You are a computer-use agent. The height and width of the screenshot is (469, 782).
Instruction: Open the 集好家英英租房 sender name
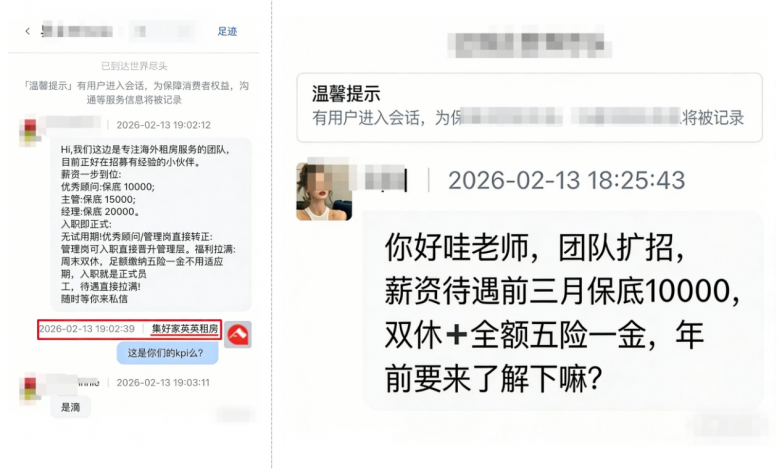(185, 329)
